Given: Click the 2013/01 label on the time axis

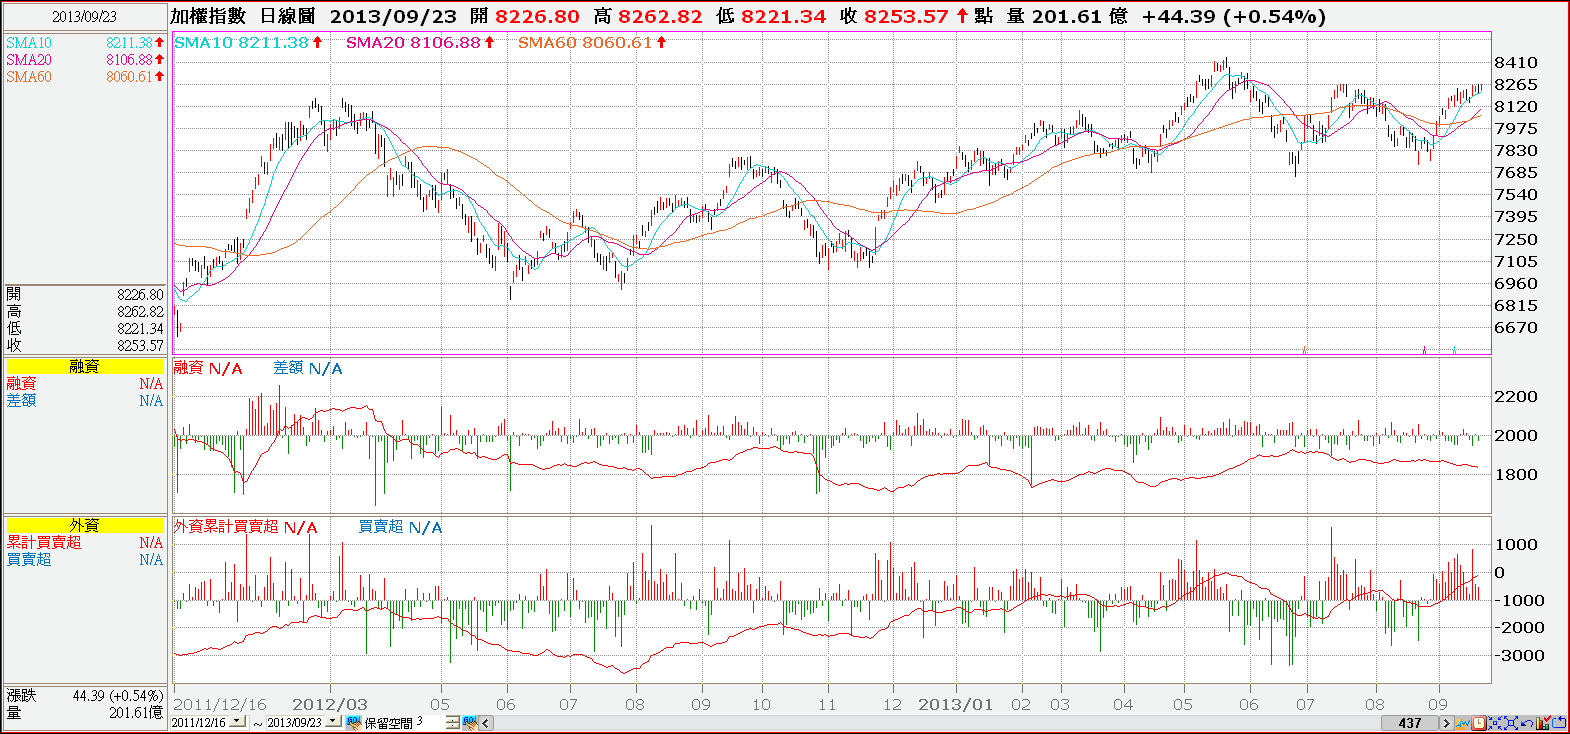Looking at the screenshot, I should (x=956, y=704).
